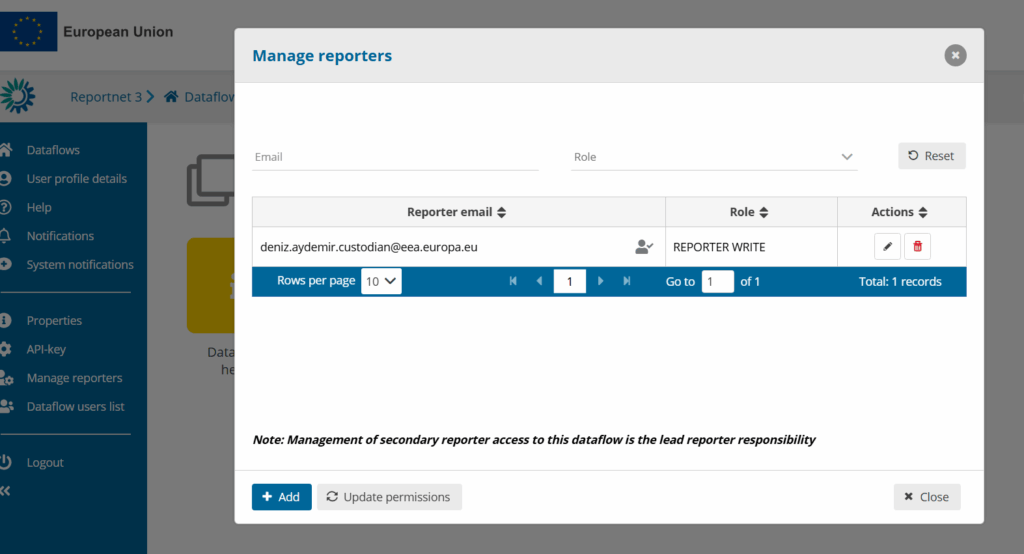Screen dimensions: 1024x554
Task: Go to the previous page arrow
Action: pos(539,282)
